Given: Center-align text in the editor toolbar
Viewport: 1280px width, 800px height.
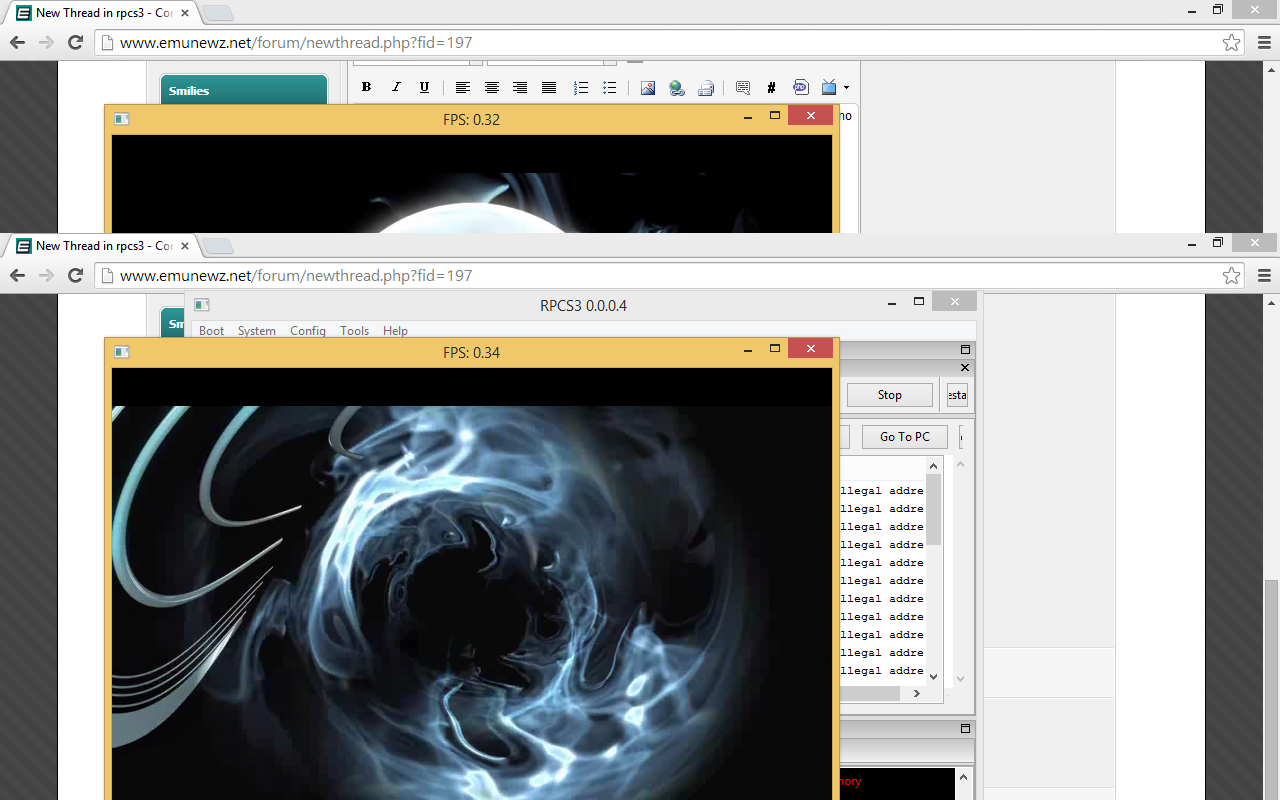Looking at the screenshot, I should click(491, 88).
